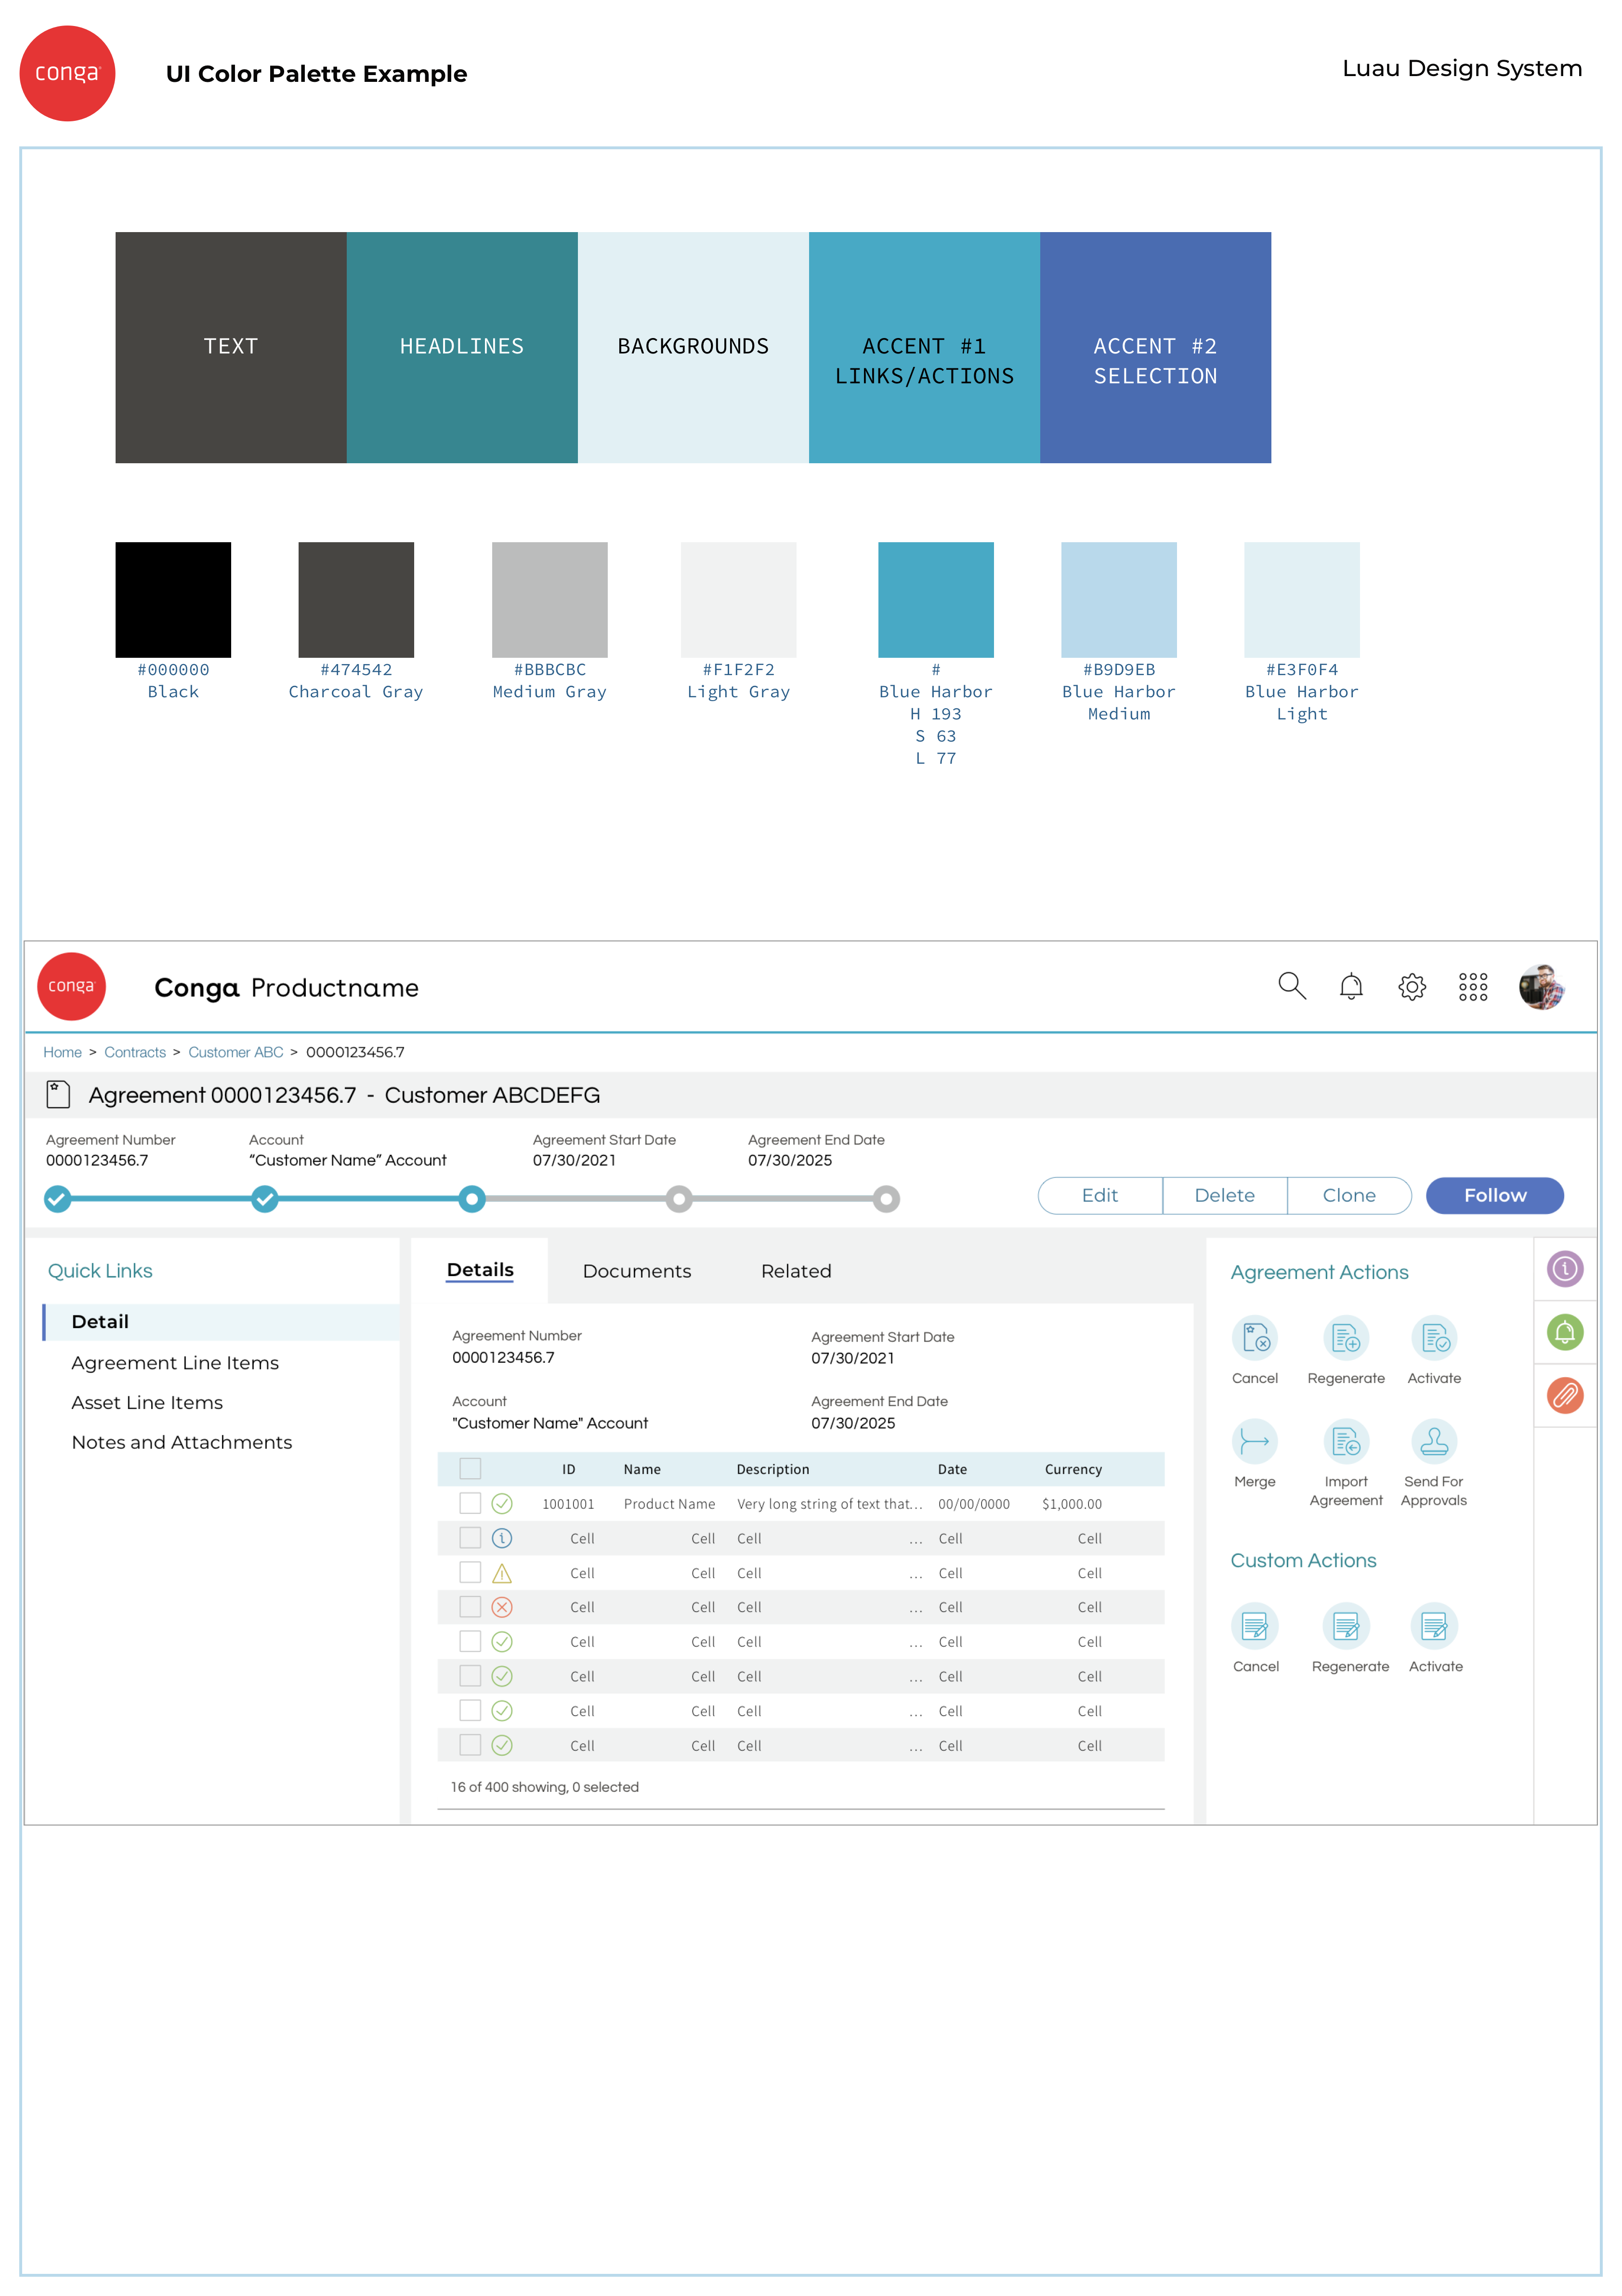Screen dimensions: 1622x2296
Task: Open the app launcher grid icon
Action: point(1473,986)
